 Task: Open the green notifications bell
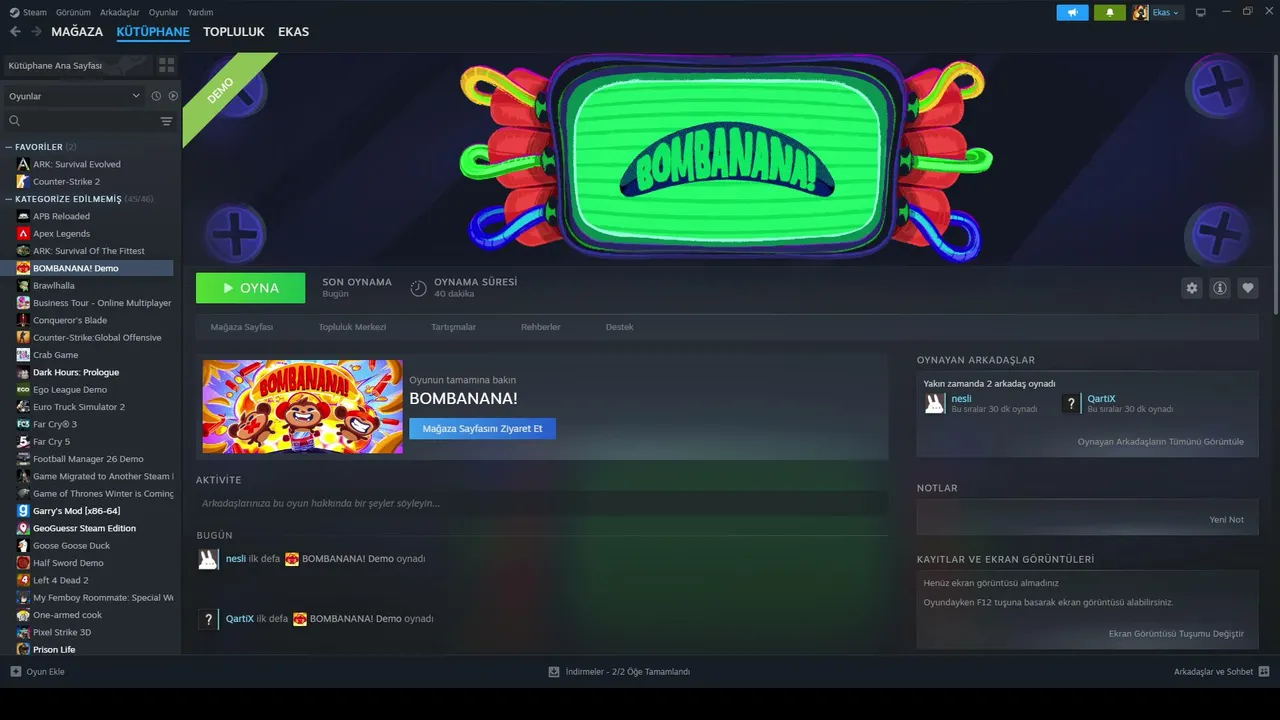tap(1109, 12)
